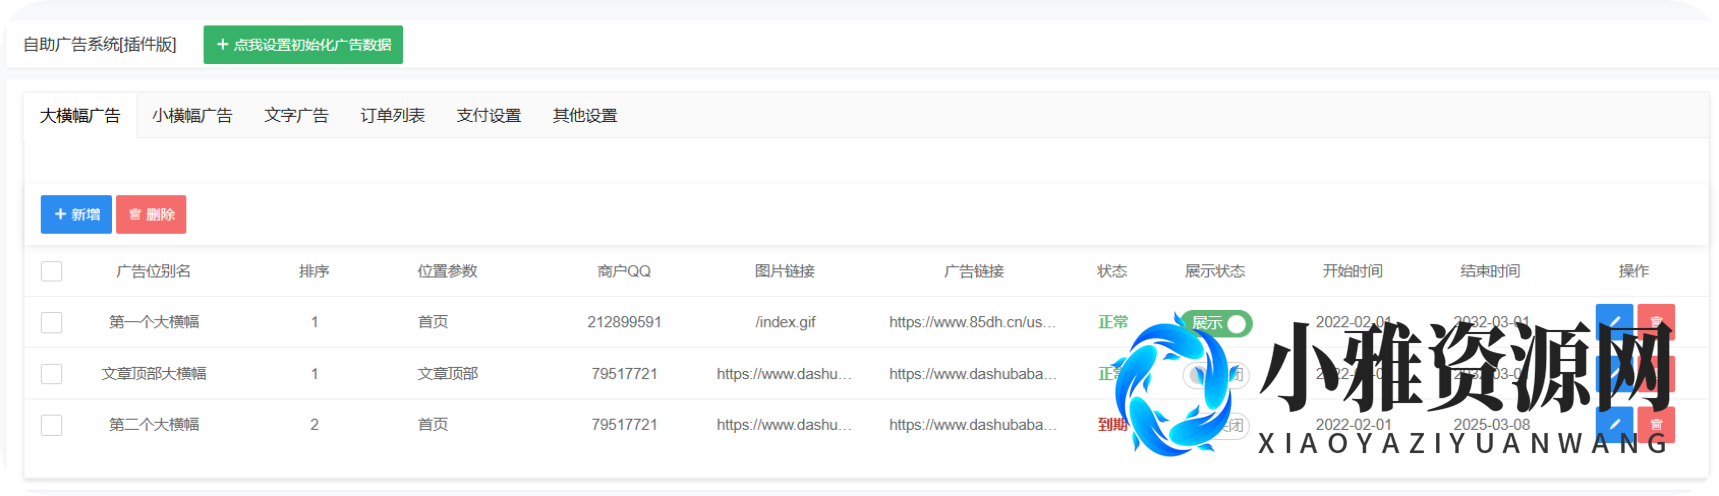The width and height of the screenshot is (1719, 496).
Task: Click the 商户QQ column header
Action: tap(624, 271)
